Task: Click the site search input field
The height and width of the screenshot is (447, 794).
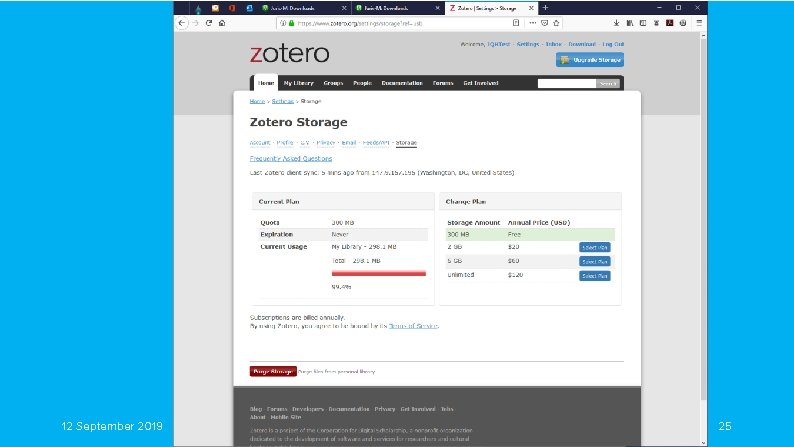Action: pyautogui.click(x=566, y=83)
